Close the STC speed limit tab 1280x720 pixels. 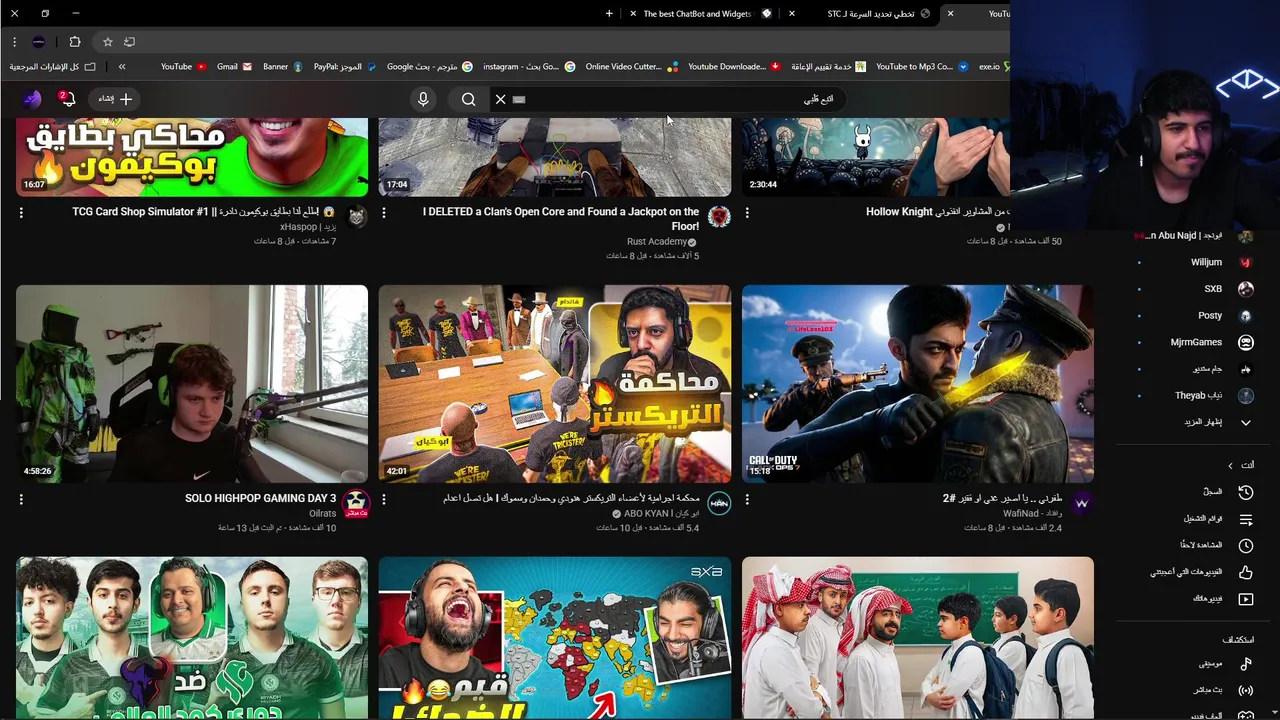[792, 14]
